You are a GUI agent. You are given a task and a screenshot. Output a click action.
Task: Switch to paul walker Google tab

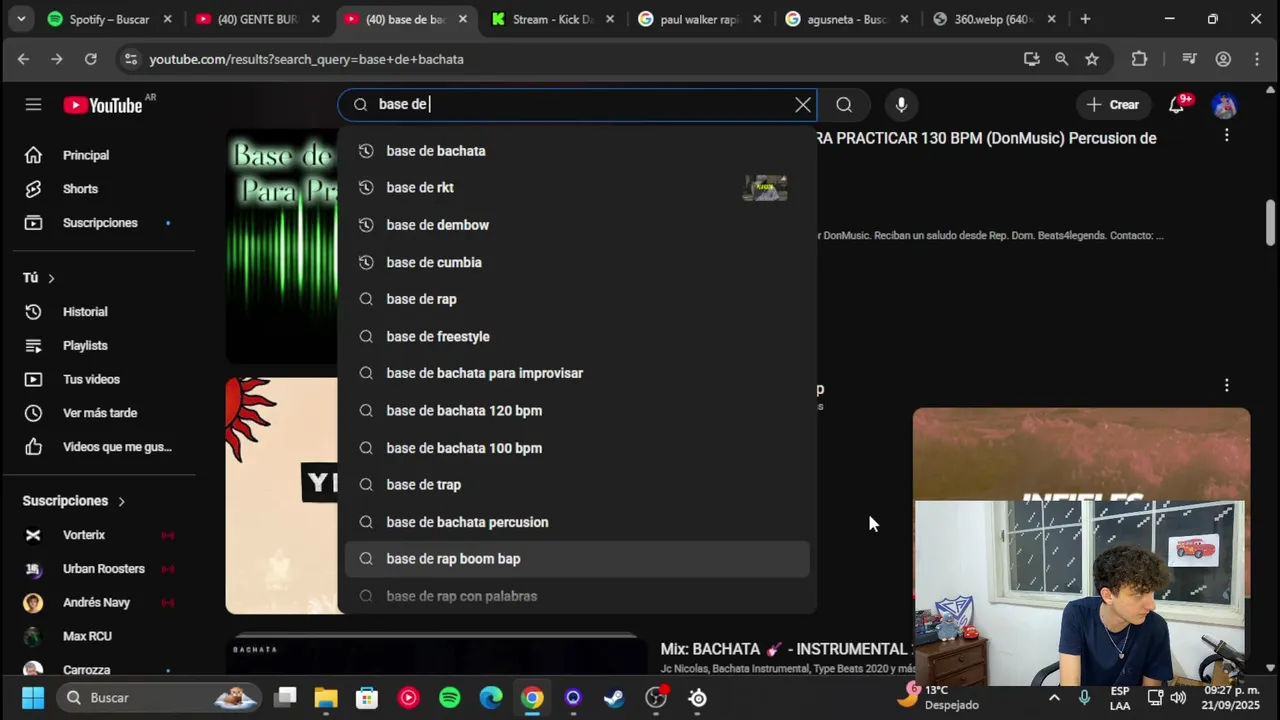point(700,19)
